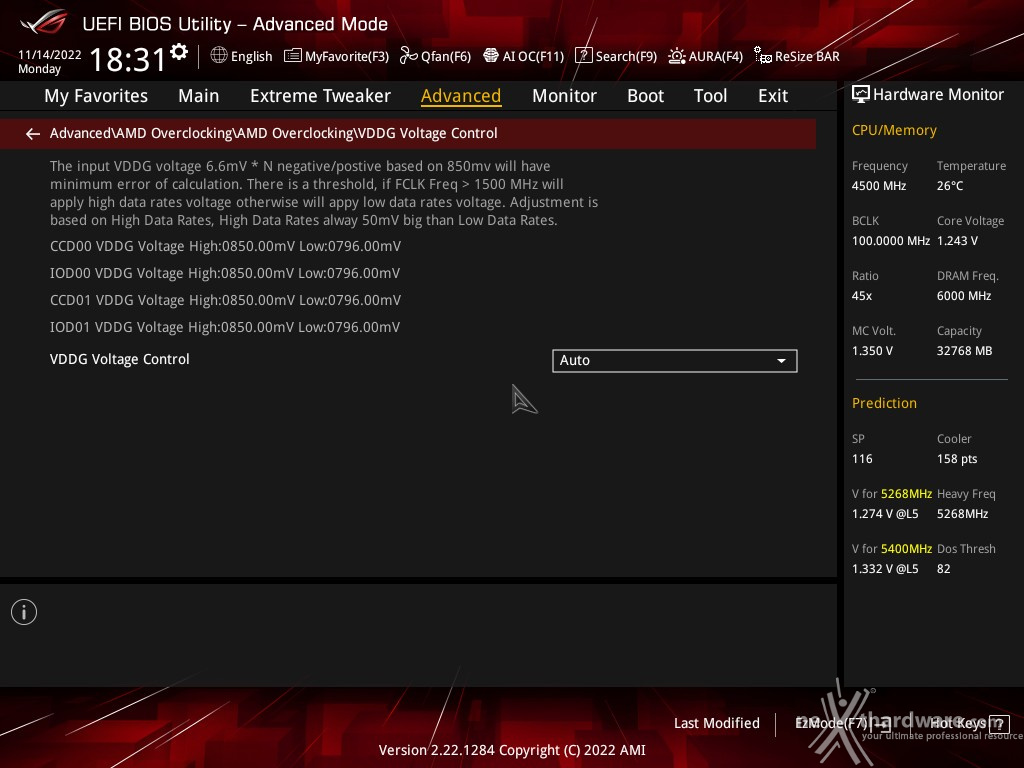Select the VDDG Voltage Control label
Screen dimensions: 1024x768
pos(120,359)
